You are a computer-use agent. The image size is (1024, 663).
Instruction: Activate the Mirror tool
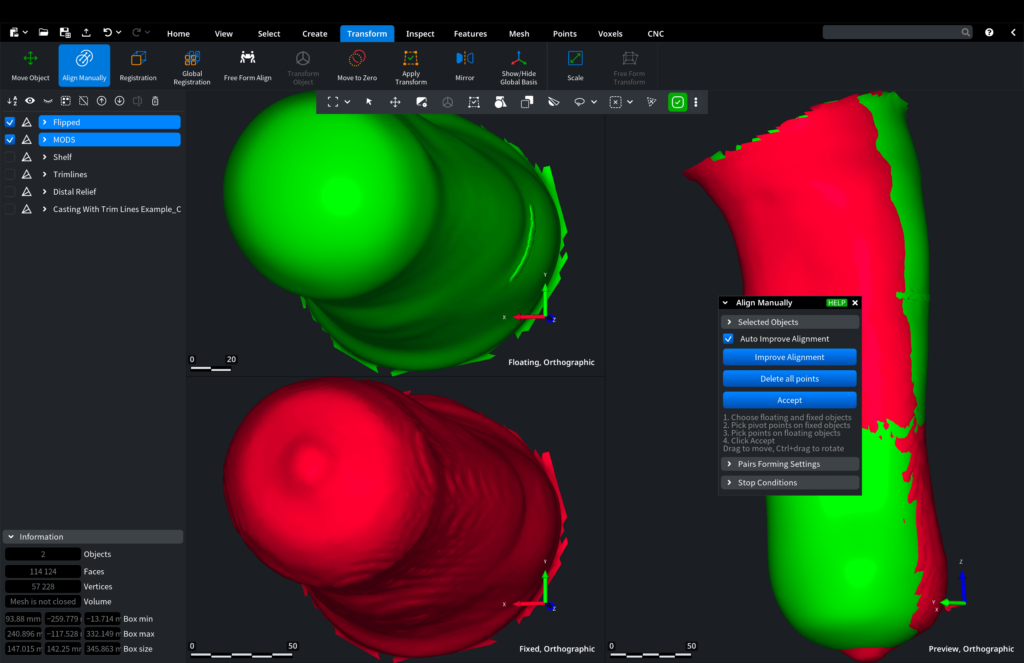coord(465,65)
